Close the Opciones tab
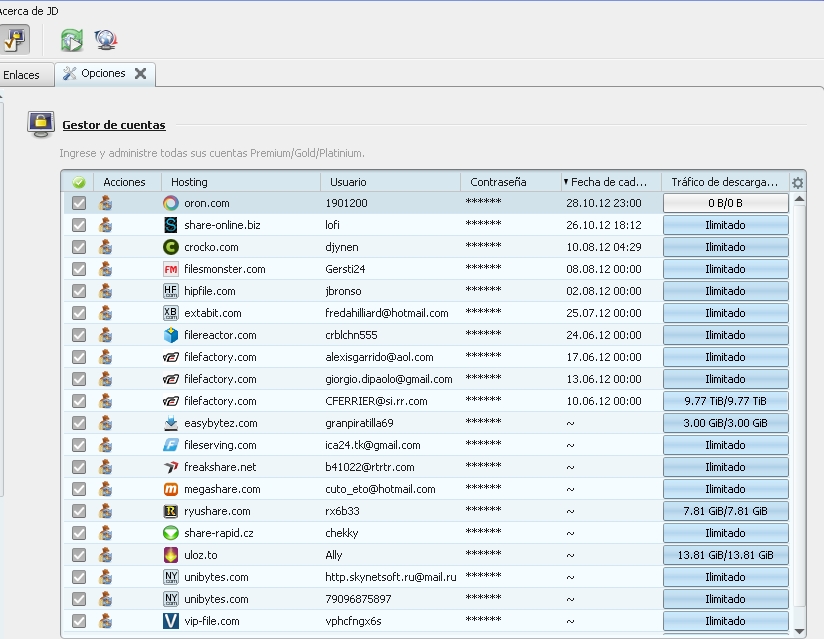 pos(140,74)
